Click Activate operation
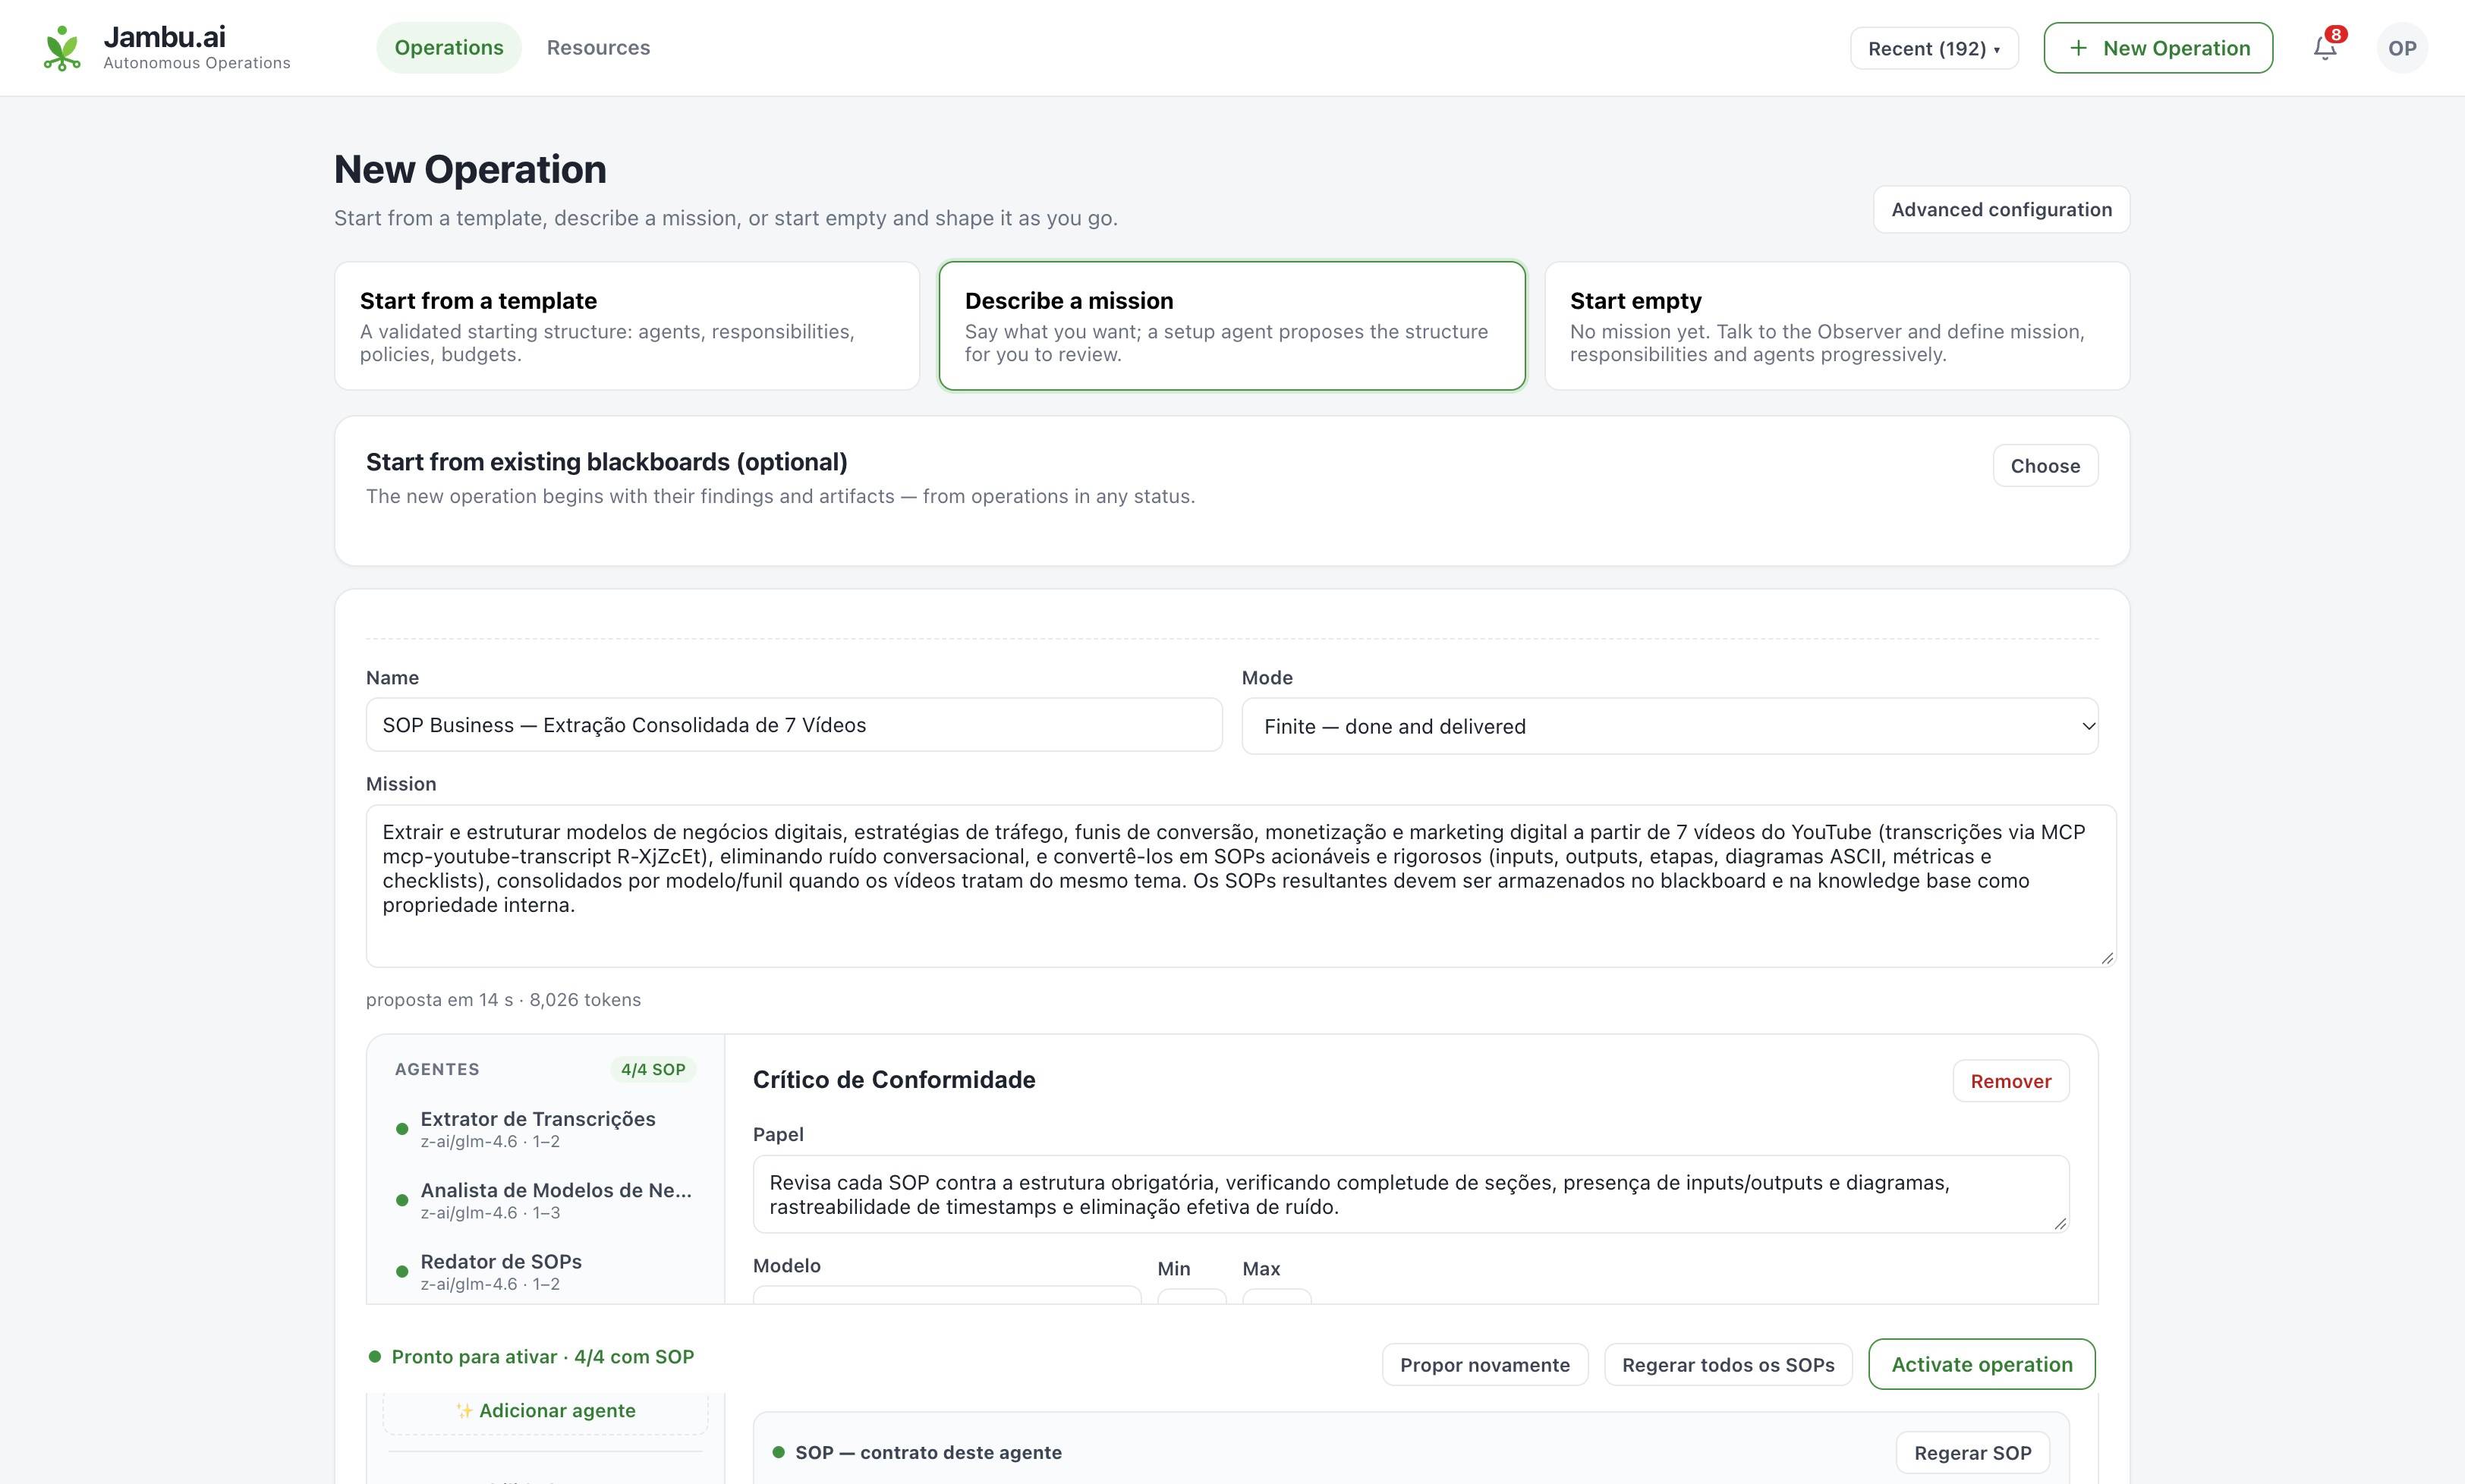 coord(1982,1364)
